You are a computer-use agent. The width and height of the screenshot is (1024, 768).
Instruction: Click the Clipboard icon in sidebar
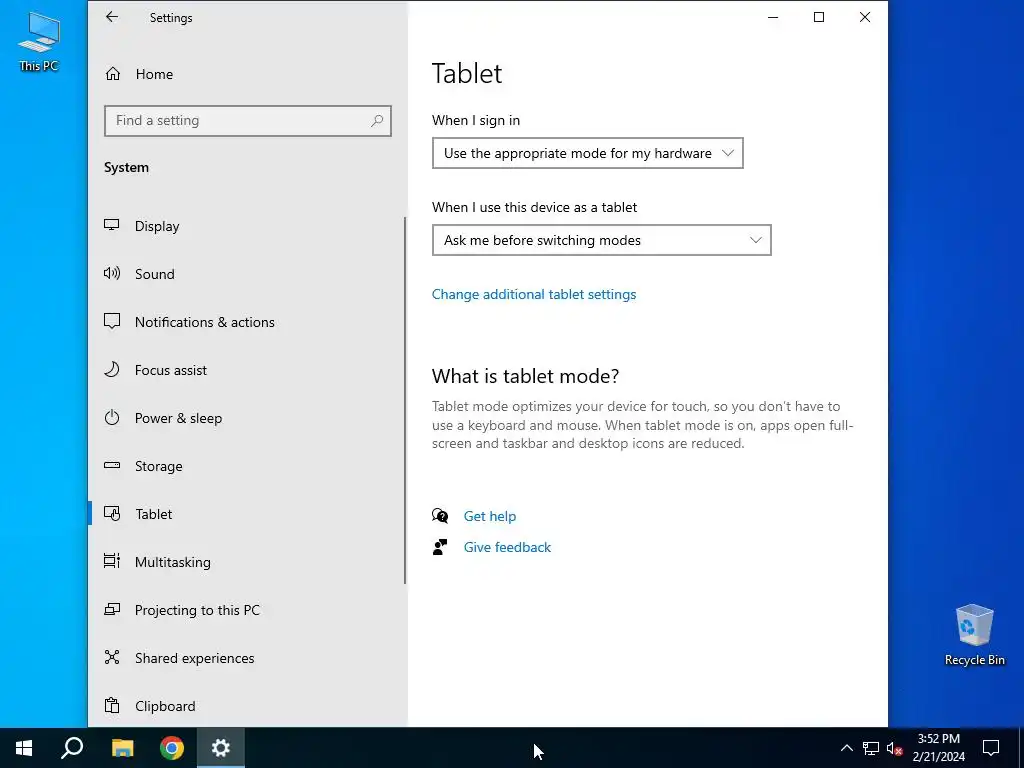112,705
